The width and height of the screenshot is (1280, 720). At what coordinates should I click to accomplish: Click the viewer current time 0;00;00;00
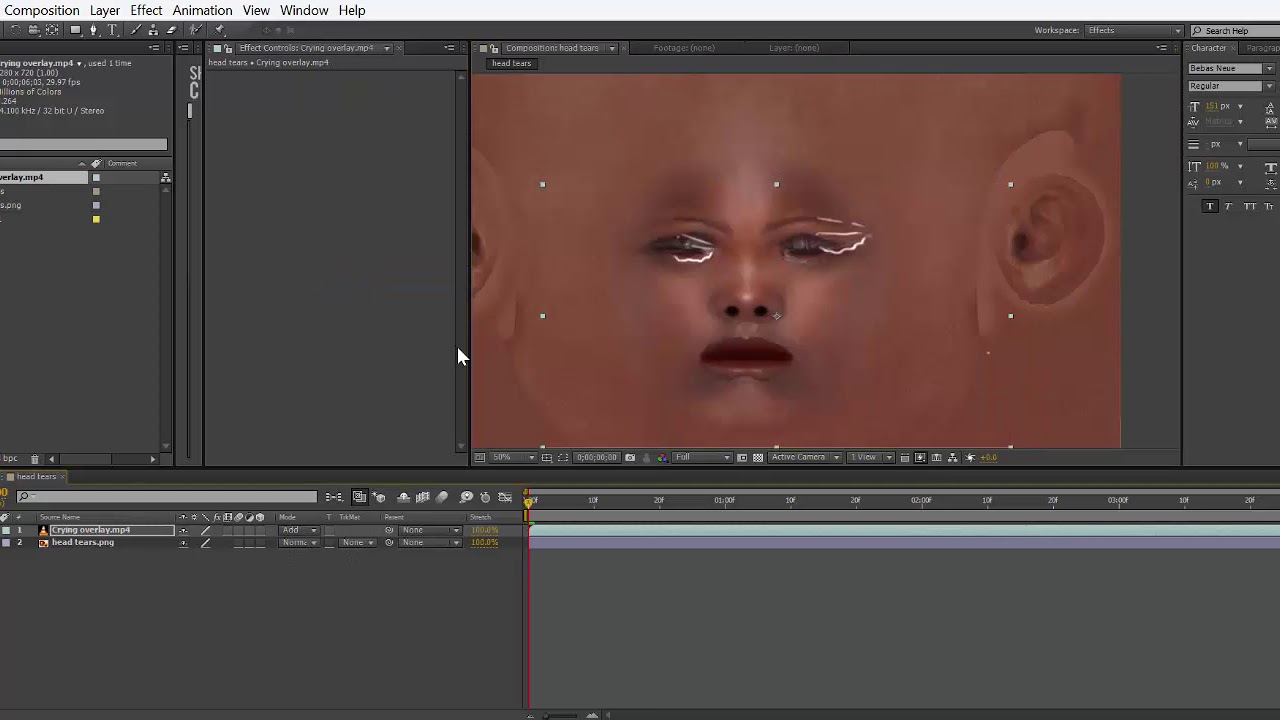coord(597,457)
